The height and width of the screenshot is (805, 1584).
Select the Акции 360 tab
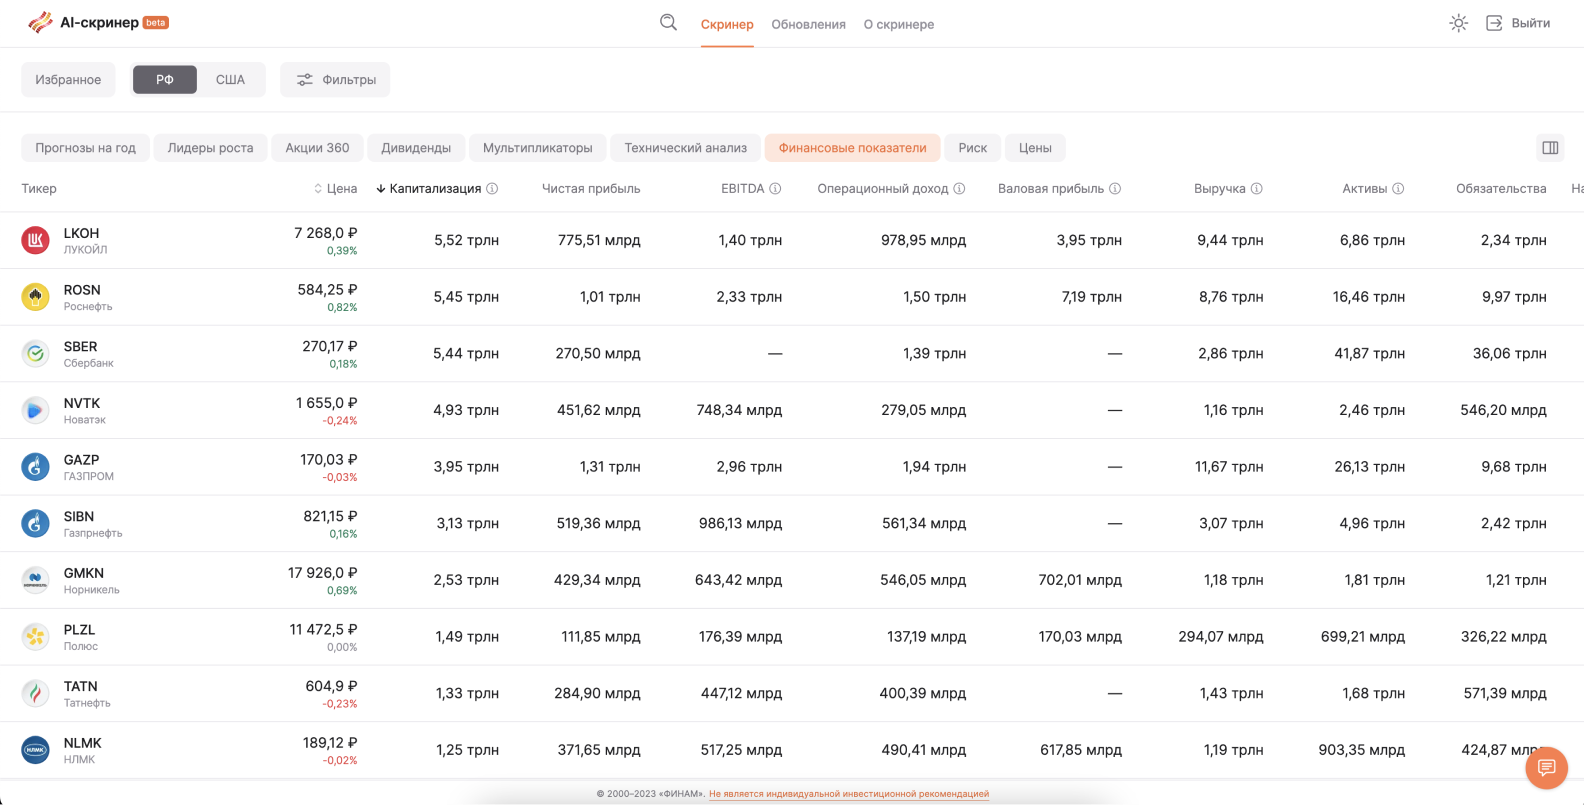(317, 148)
